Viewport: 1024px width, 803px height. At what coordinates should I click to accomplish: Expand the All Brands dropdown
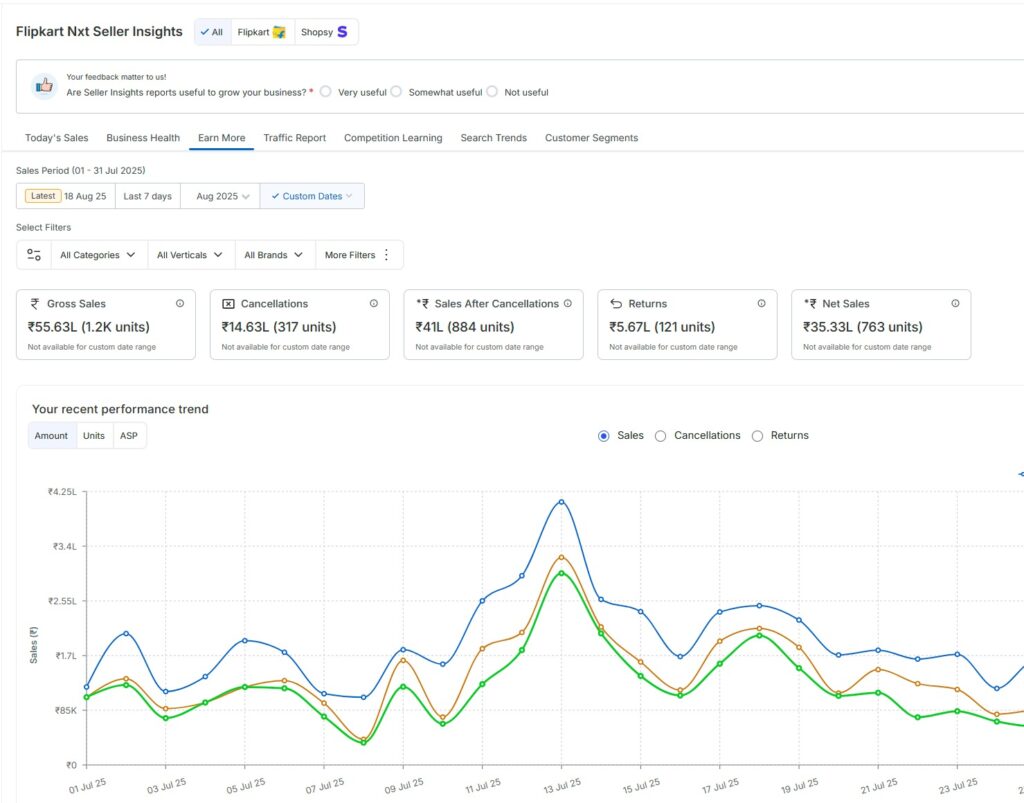tap(273, 255)
